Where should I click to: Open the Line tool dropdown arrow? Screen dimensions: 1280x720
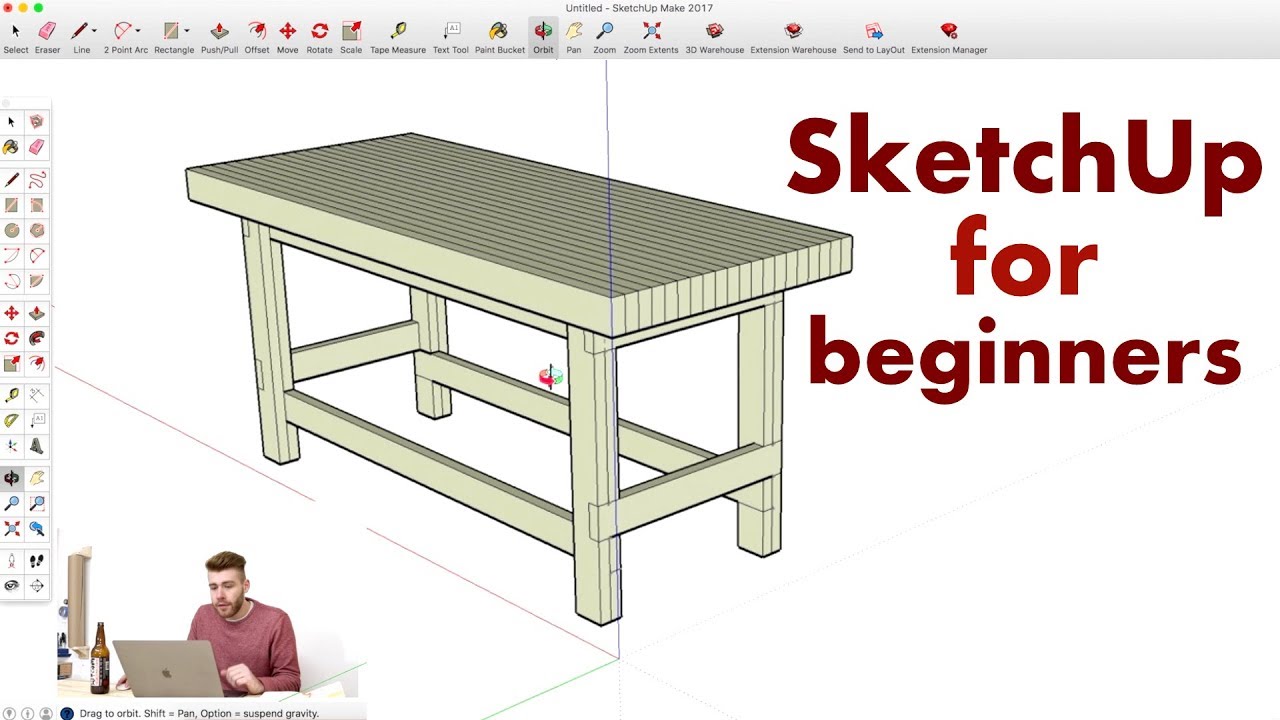pos(94,31)
